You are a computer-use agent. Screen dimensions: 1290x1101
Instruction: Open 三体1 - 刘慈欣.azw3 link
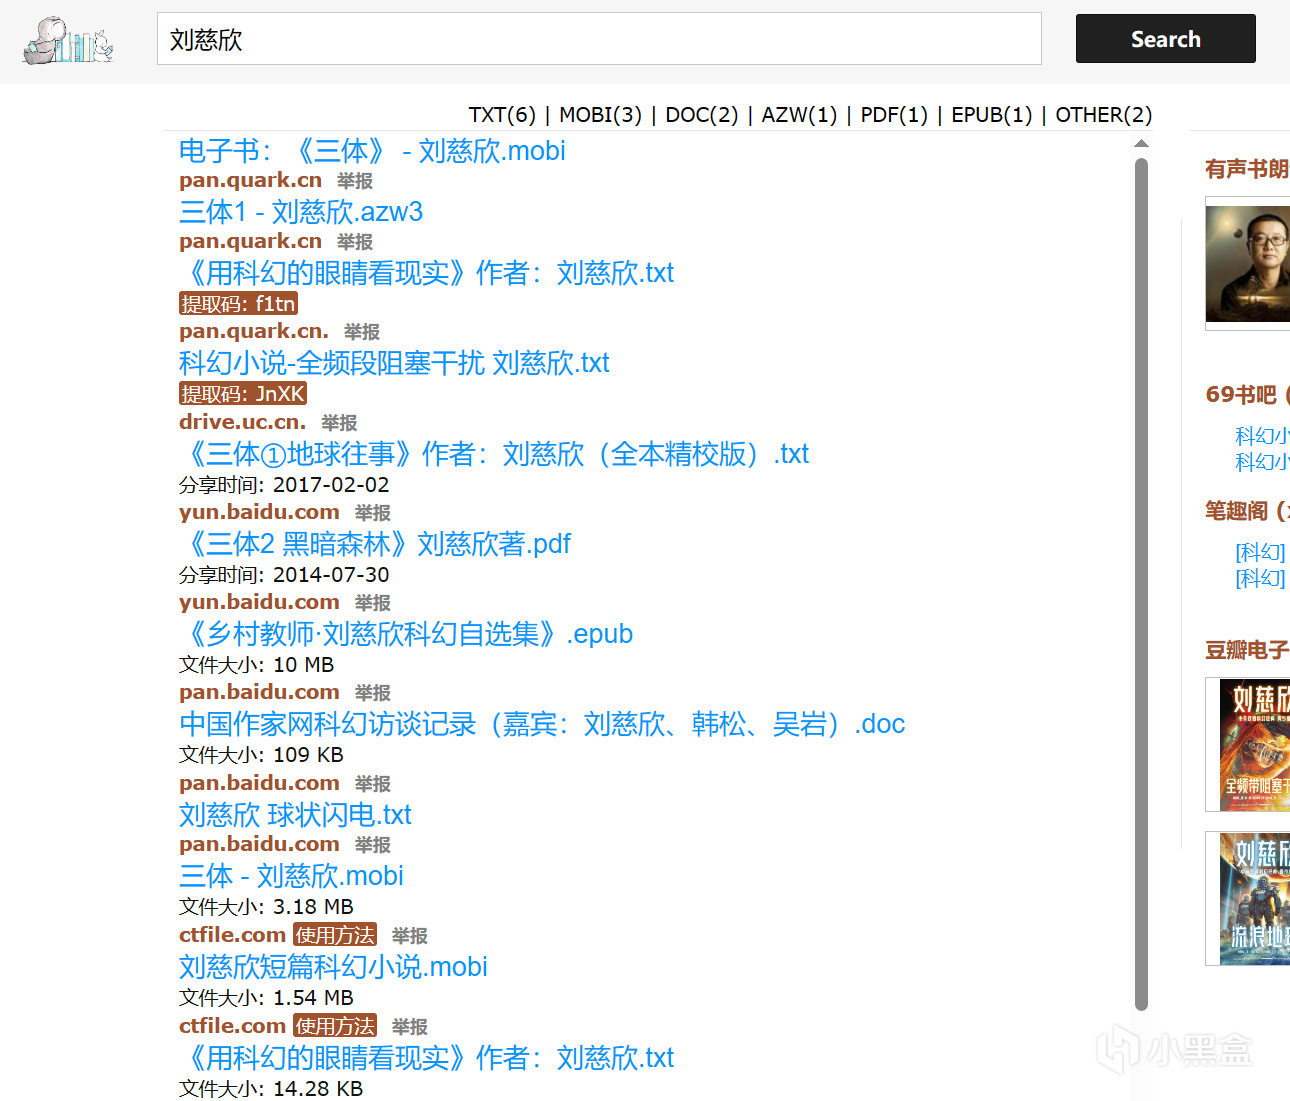[x=301, y=212]
